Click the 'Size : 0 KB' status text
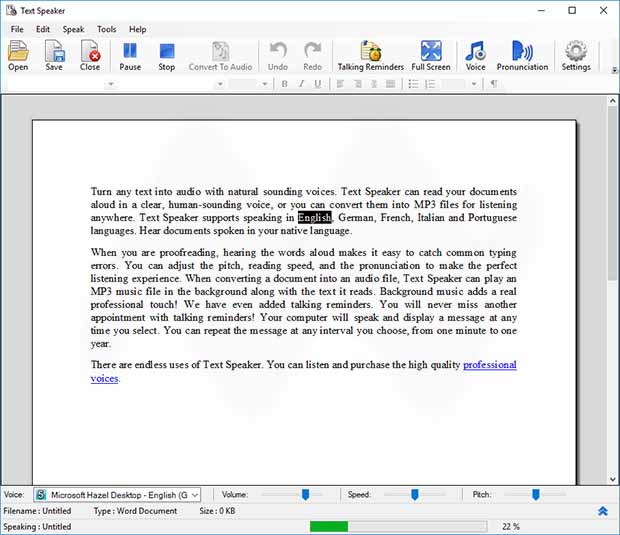620x535 pixels. [217, 511]
